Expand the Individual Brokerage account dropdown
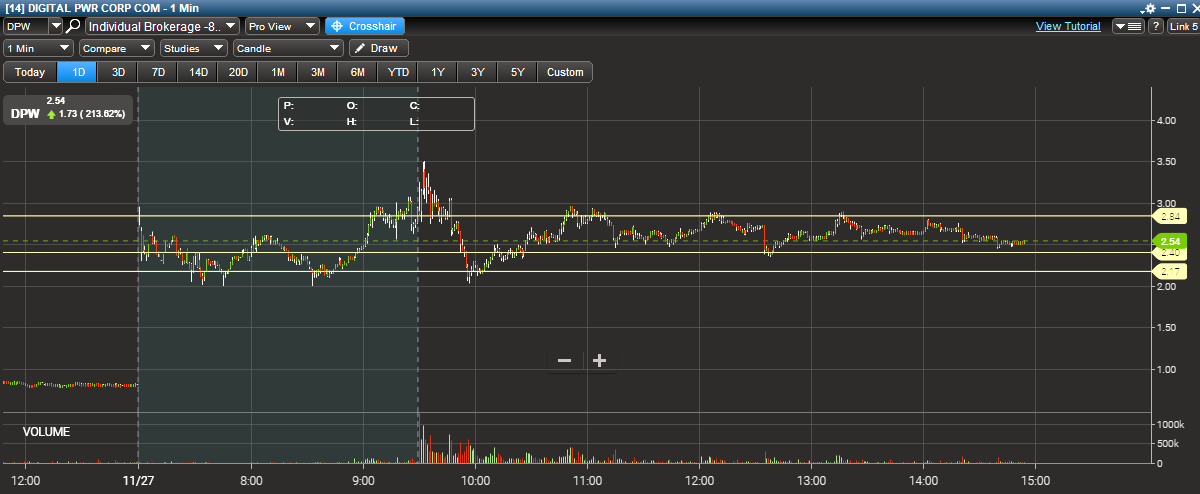This screenshot has width=1200, height=494. point(162,26)
